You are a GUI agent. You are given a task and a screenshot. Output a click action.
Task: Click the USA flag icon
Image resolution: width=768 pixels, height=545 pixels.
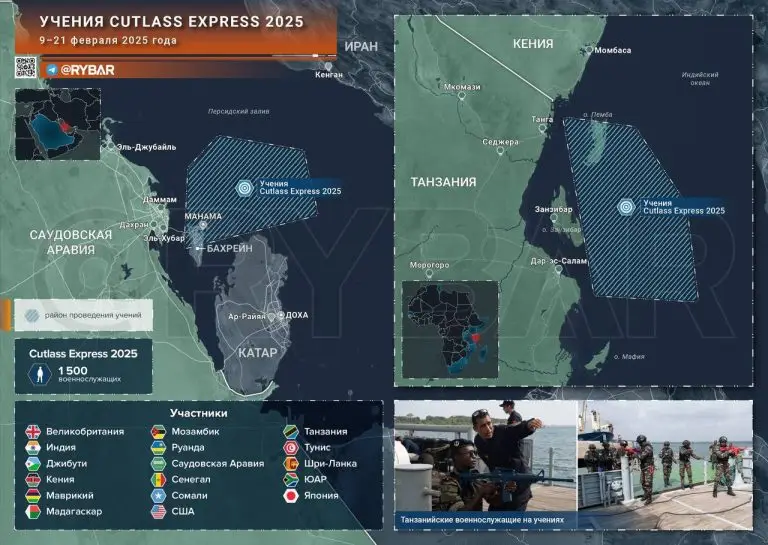pyautogui.click(x=159, y=512)
